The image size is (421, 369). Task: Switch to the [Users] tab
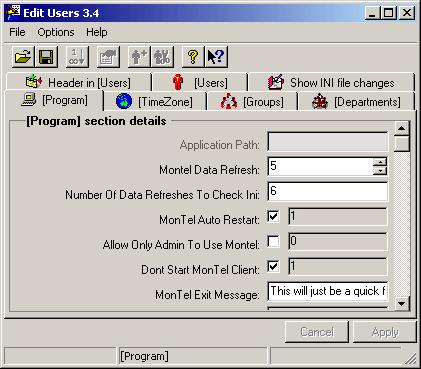[x=200, y=82]
